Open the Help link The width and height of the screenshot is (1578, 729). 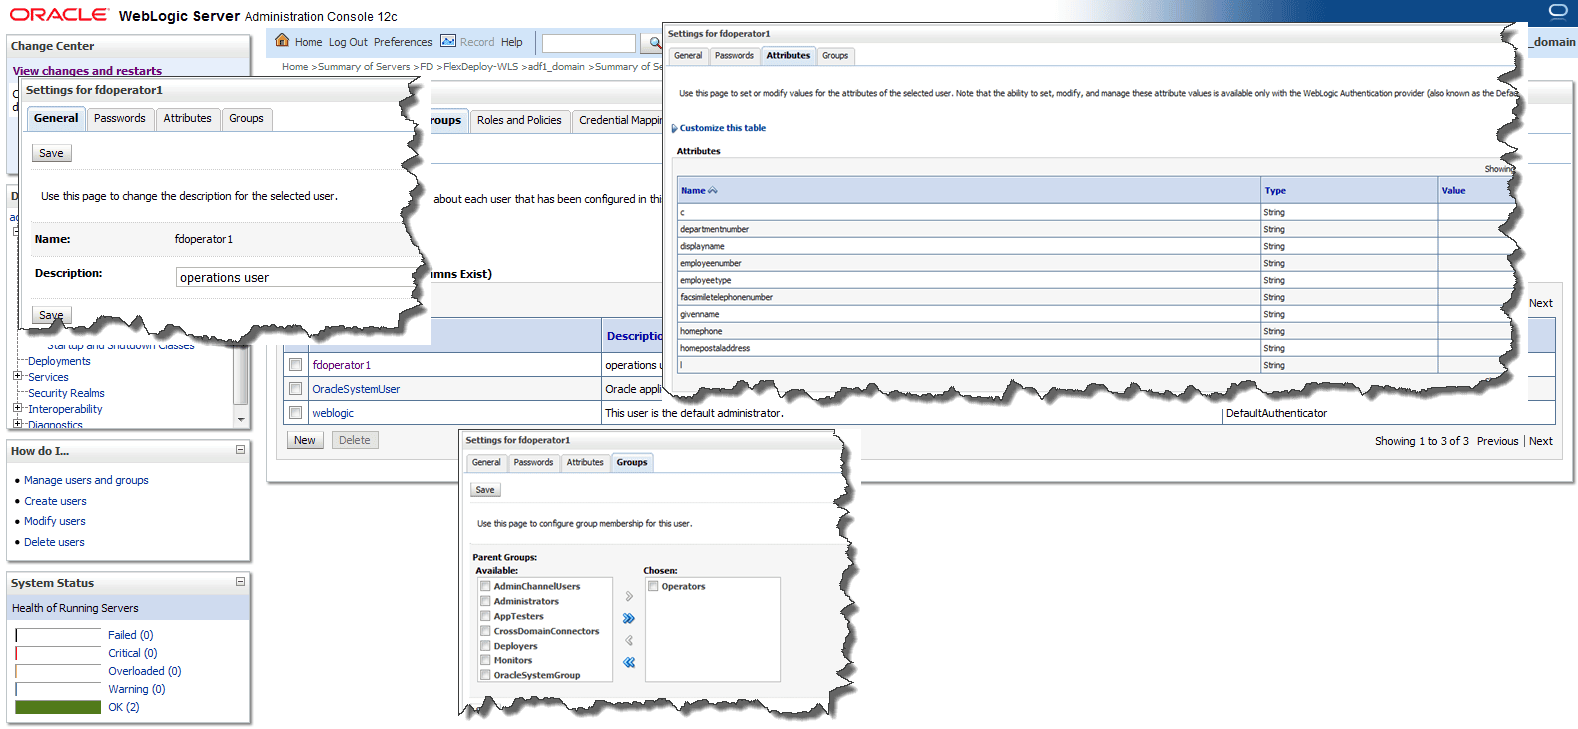click(512, 42)
